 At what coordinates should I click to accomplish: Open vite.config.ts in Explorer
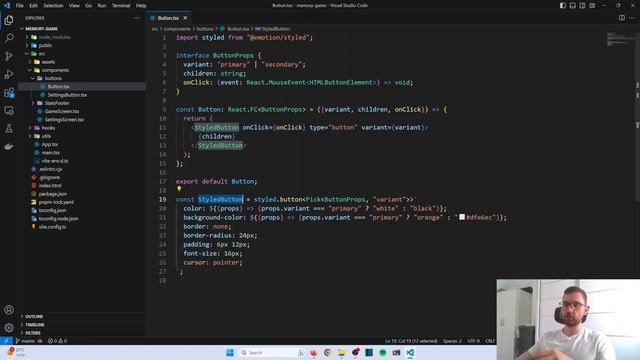coord(52,227)
